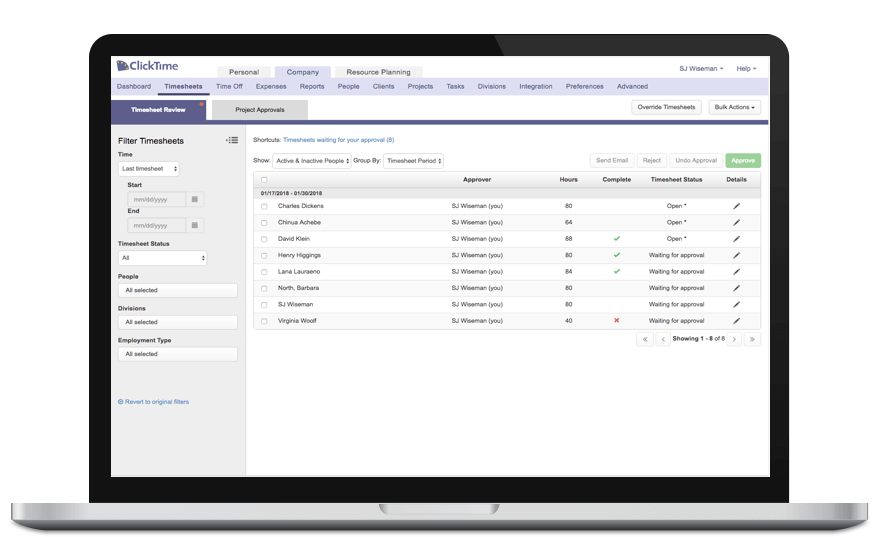Image resolution: width=879 pixels, height=537 pixels.
Task: Open Timesheets waiting for your approval link
Action: click(338, 140)
